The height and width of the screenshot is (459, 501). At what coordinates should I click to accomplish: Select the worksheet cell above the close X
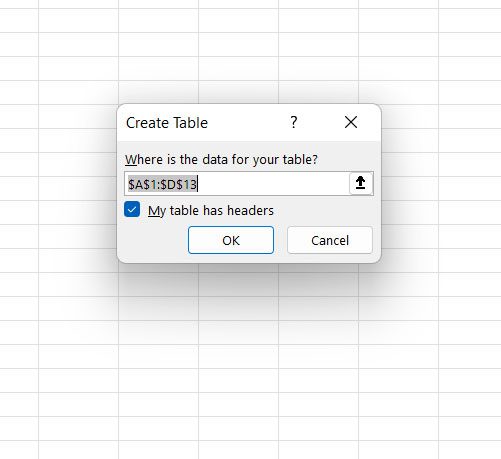click(x=318, y=92)
